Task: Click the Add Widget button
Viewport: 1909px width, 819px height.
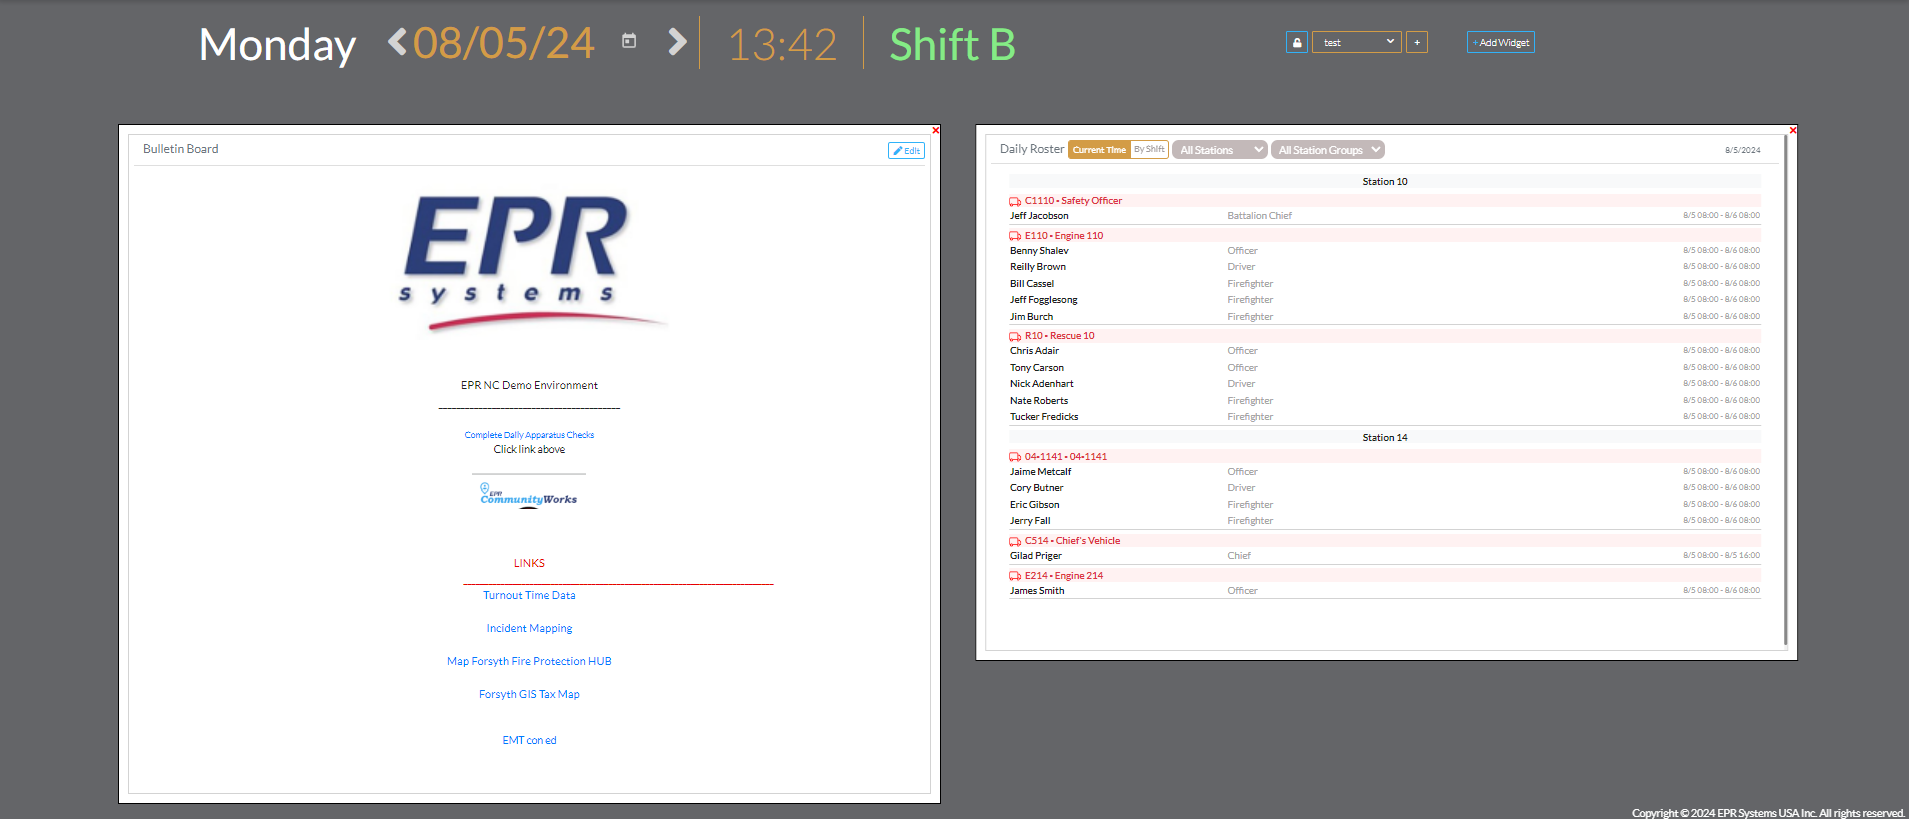Action: tap(1501, 42)
